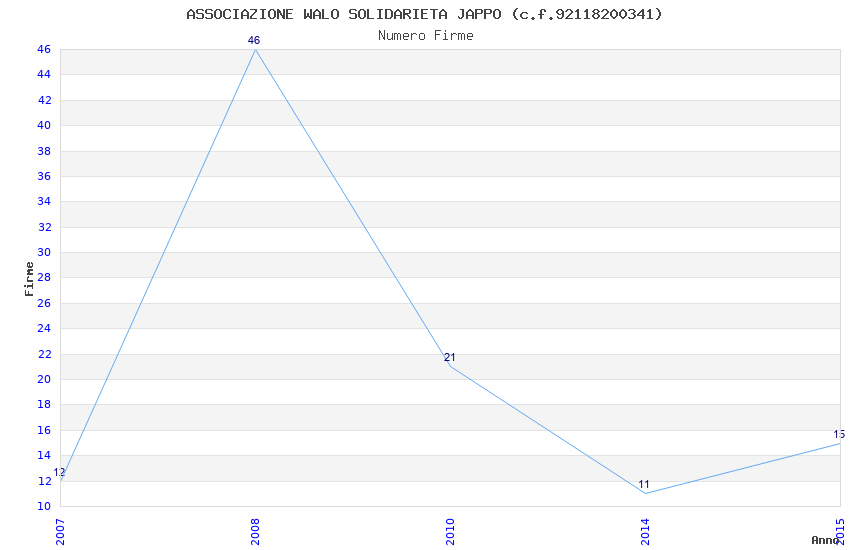Click the y-axis value 30
The image size is (850, 550).
[x=44, y=252]
